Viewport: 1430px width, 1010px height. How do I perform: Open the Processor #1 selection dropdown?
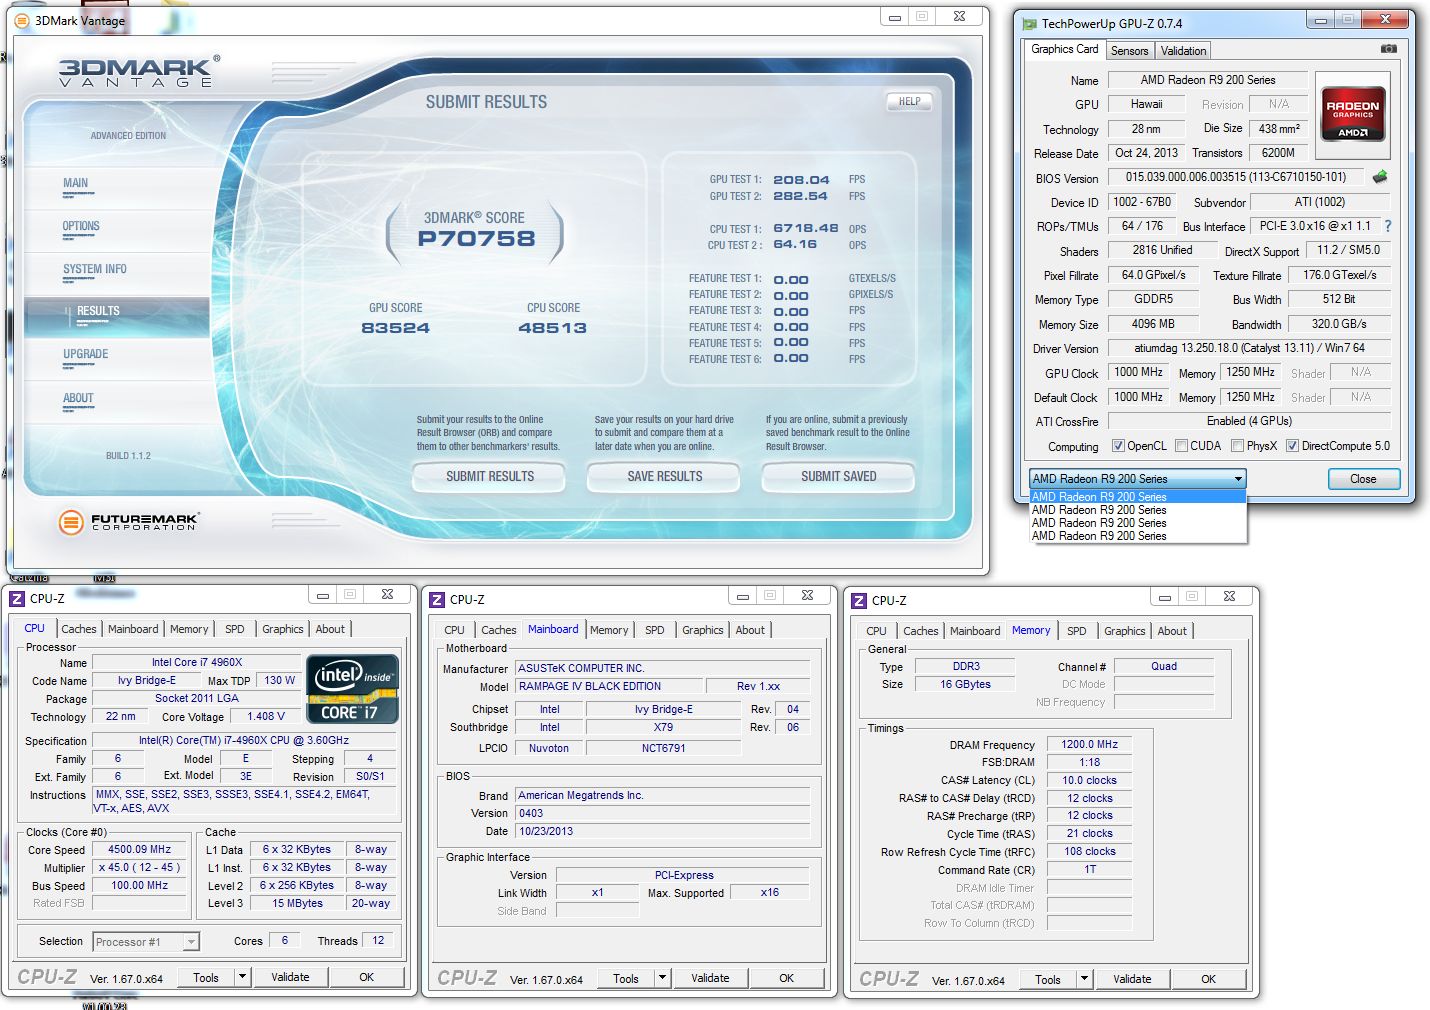pyautogui.click(x=146, y=942)
